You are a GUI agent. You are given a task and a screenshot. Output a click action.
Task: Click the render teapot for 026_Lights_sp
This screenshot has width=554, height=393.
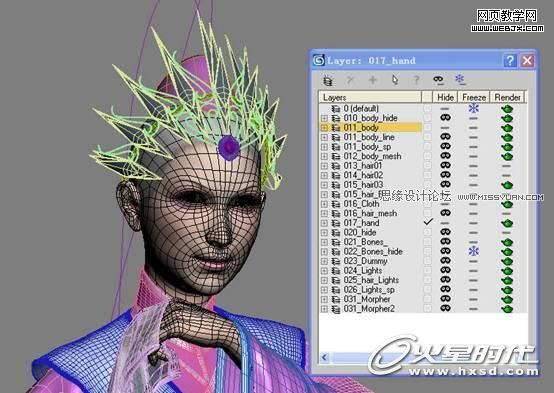tap(507, 290)
